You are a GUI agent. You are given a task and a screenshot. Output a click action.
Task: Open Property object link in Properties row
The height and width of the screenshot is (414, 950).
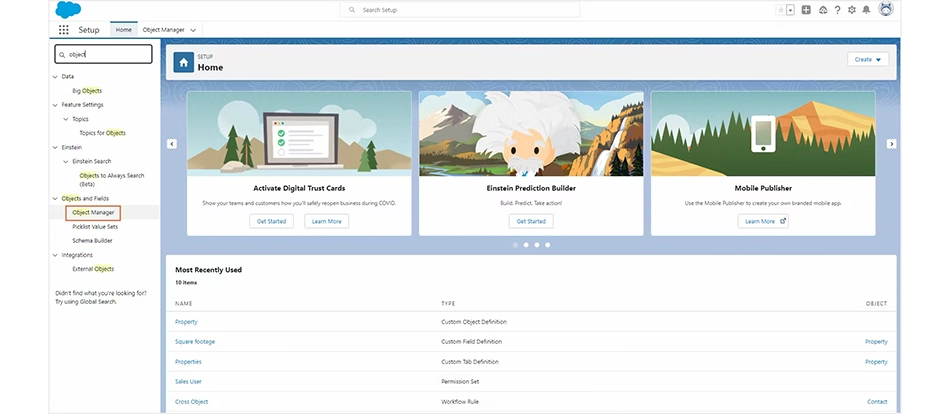(876, 362)
